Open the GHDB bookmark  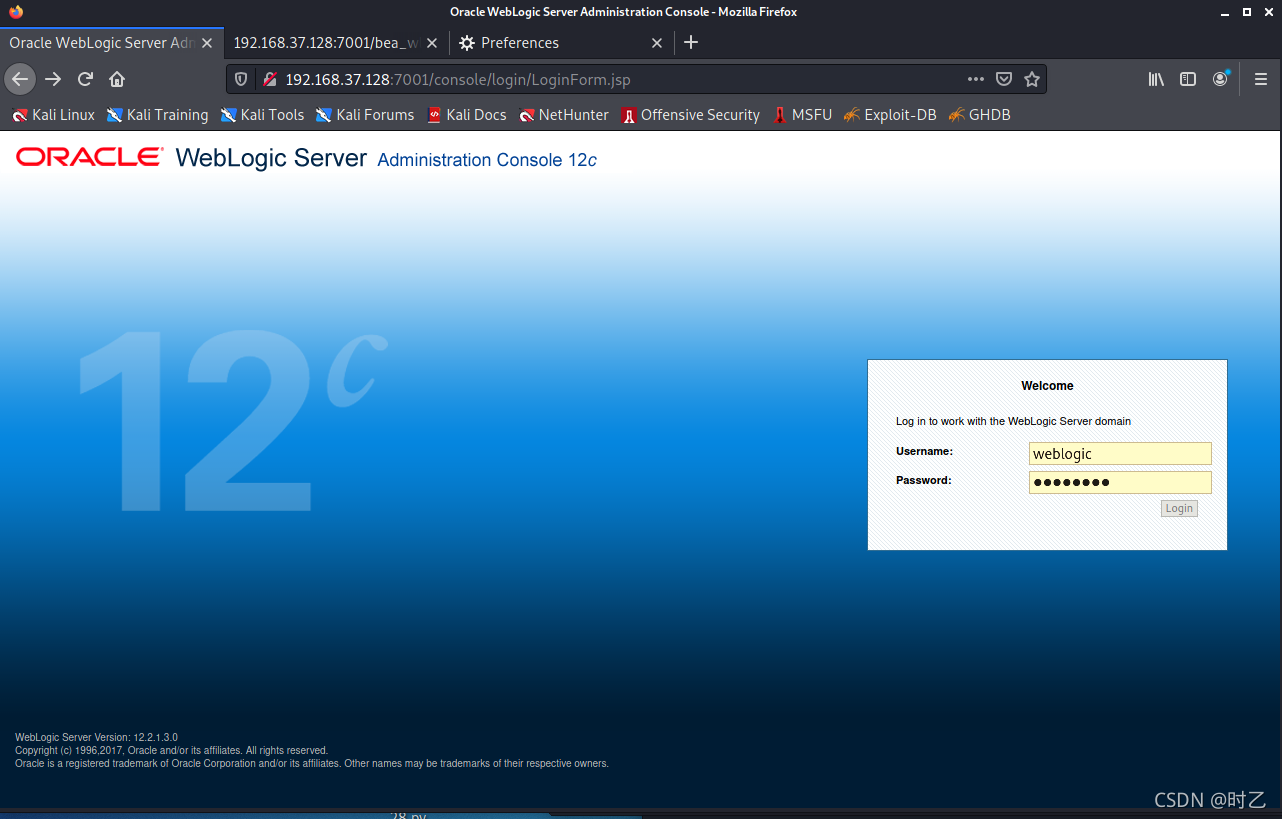(x=979, y=115)
